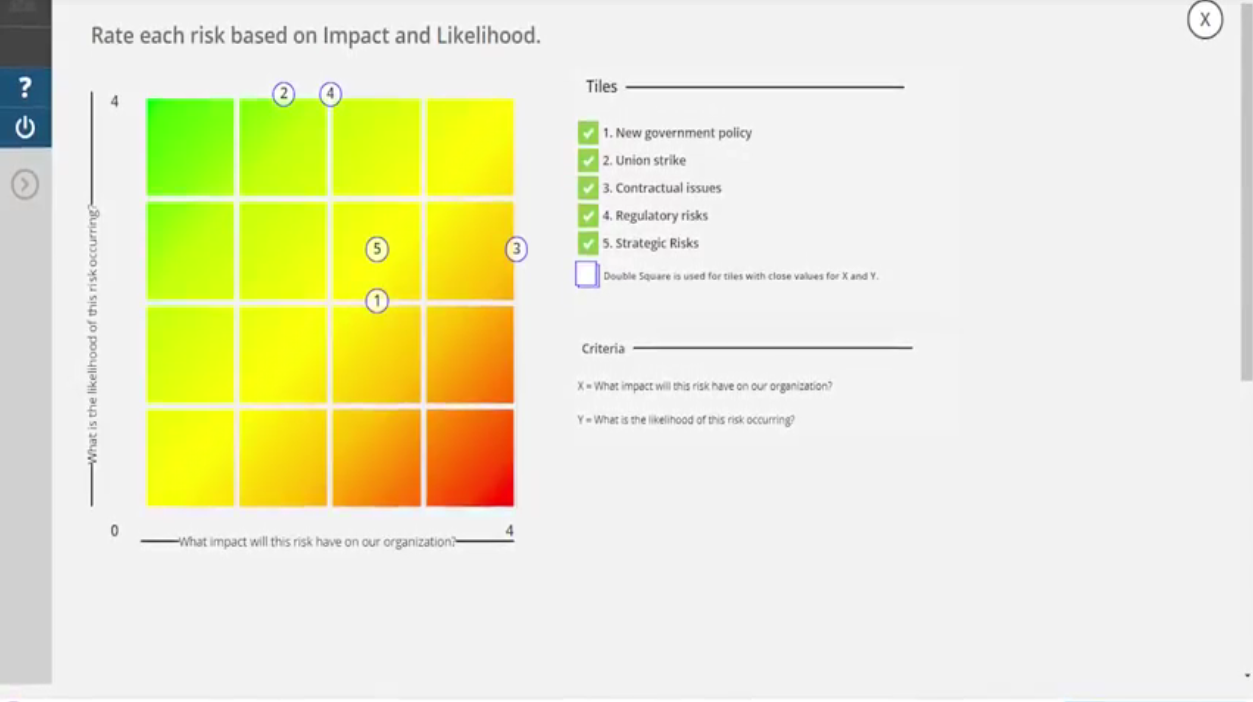Click the impact X-axis label text
This screenshot has width=1253, height=702.
pyautogui.click(x=317, y=542)
